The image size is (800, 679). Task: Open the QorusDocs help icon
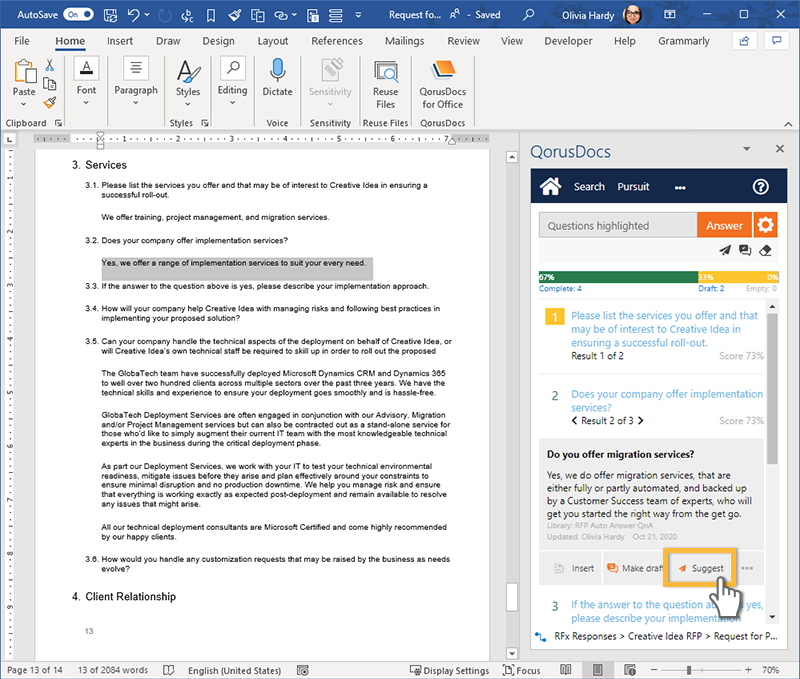[760, 186]
